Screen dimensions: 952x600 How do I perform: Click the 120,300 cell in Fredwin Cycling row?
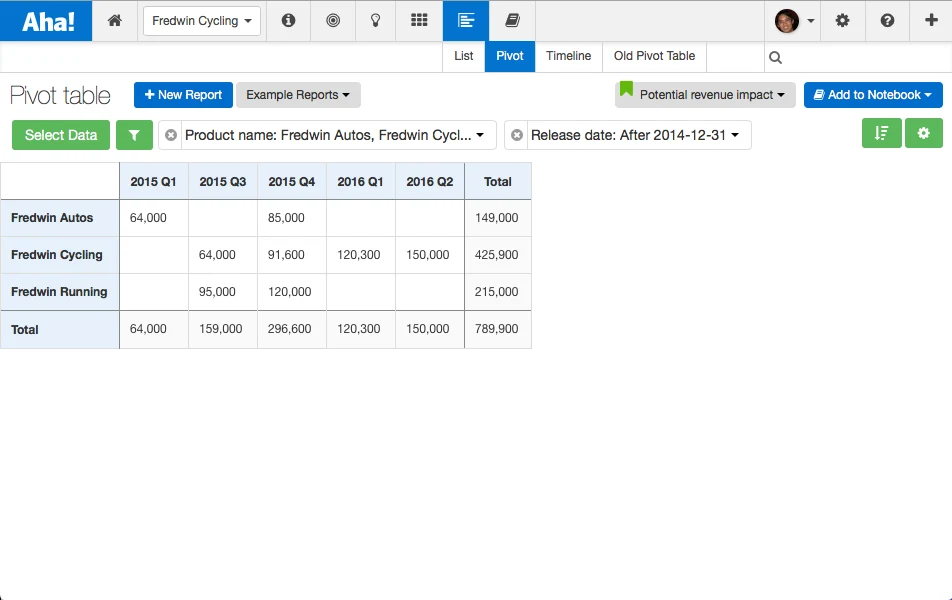pos(361,255)
